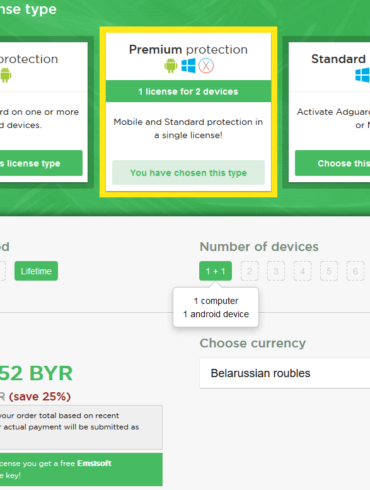Click the Premium protection card title
370x490 pixels.
188,50
